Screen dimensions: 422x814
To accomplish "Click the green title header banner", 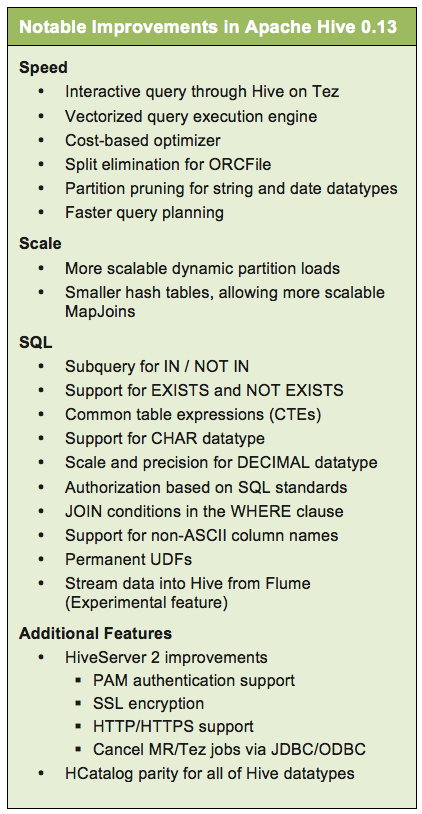I will 211,27.
